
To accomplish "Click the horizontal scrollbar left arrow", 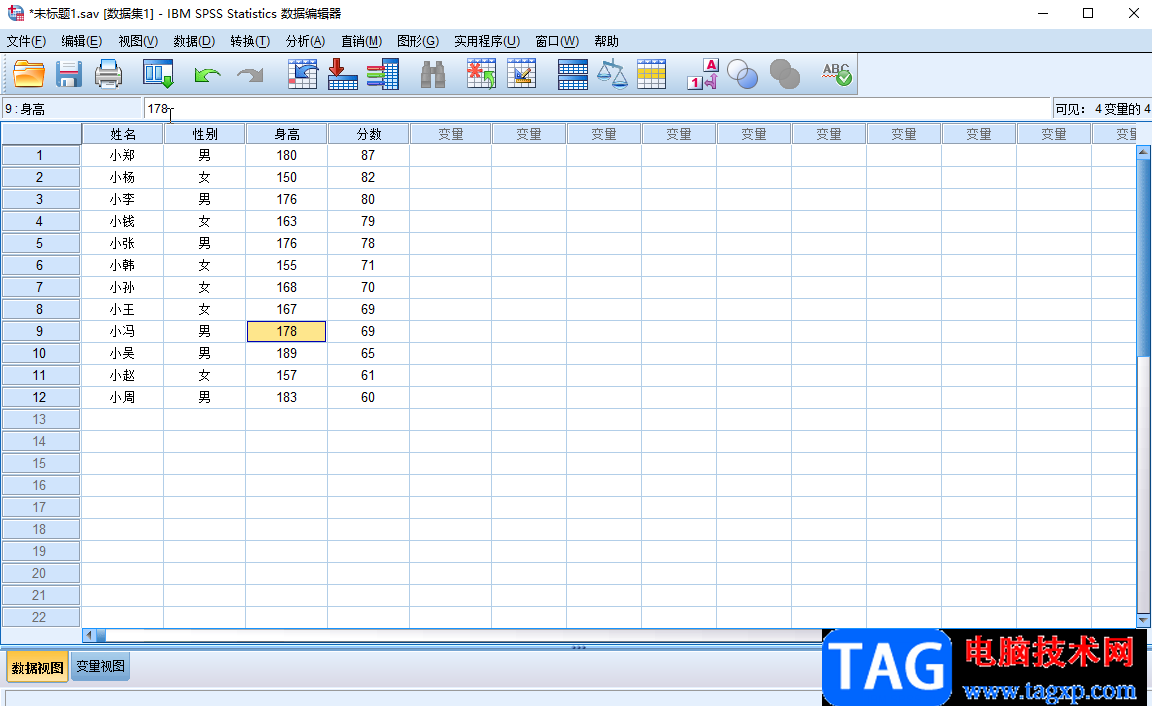I will (89, 635).
